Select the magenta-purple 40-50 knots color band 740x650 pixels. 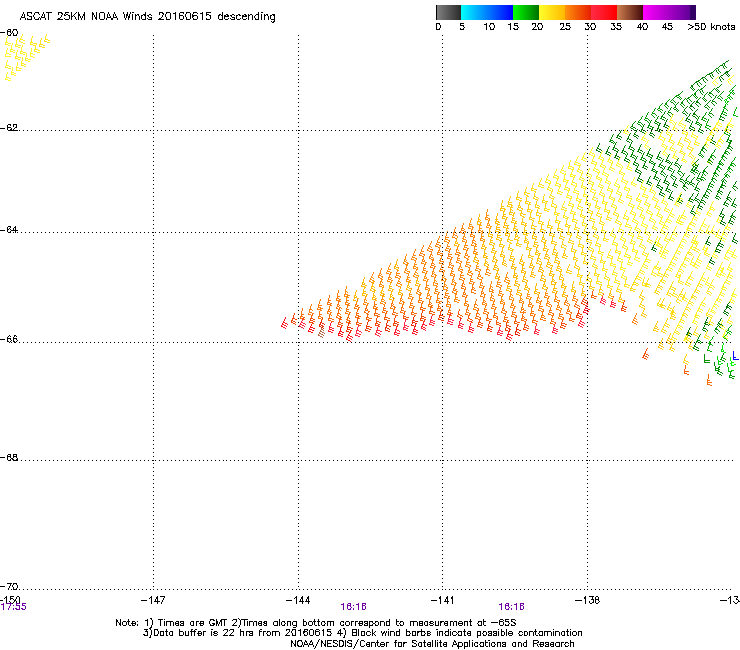669,12
